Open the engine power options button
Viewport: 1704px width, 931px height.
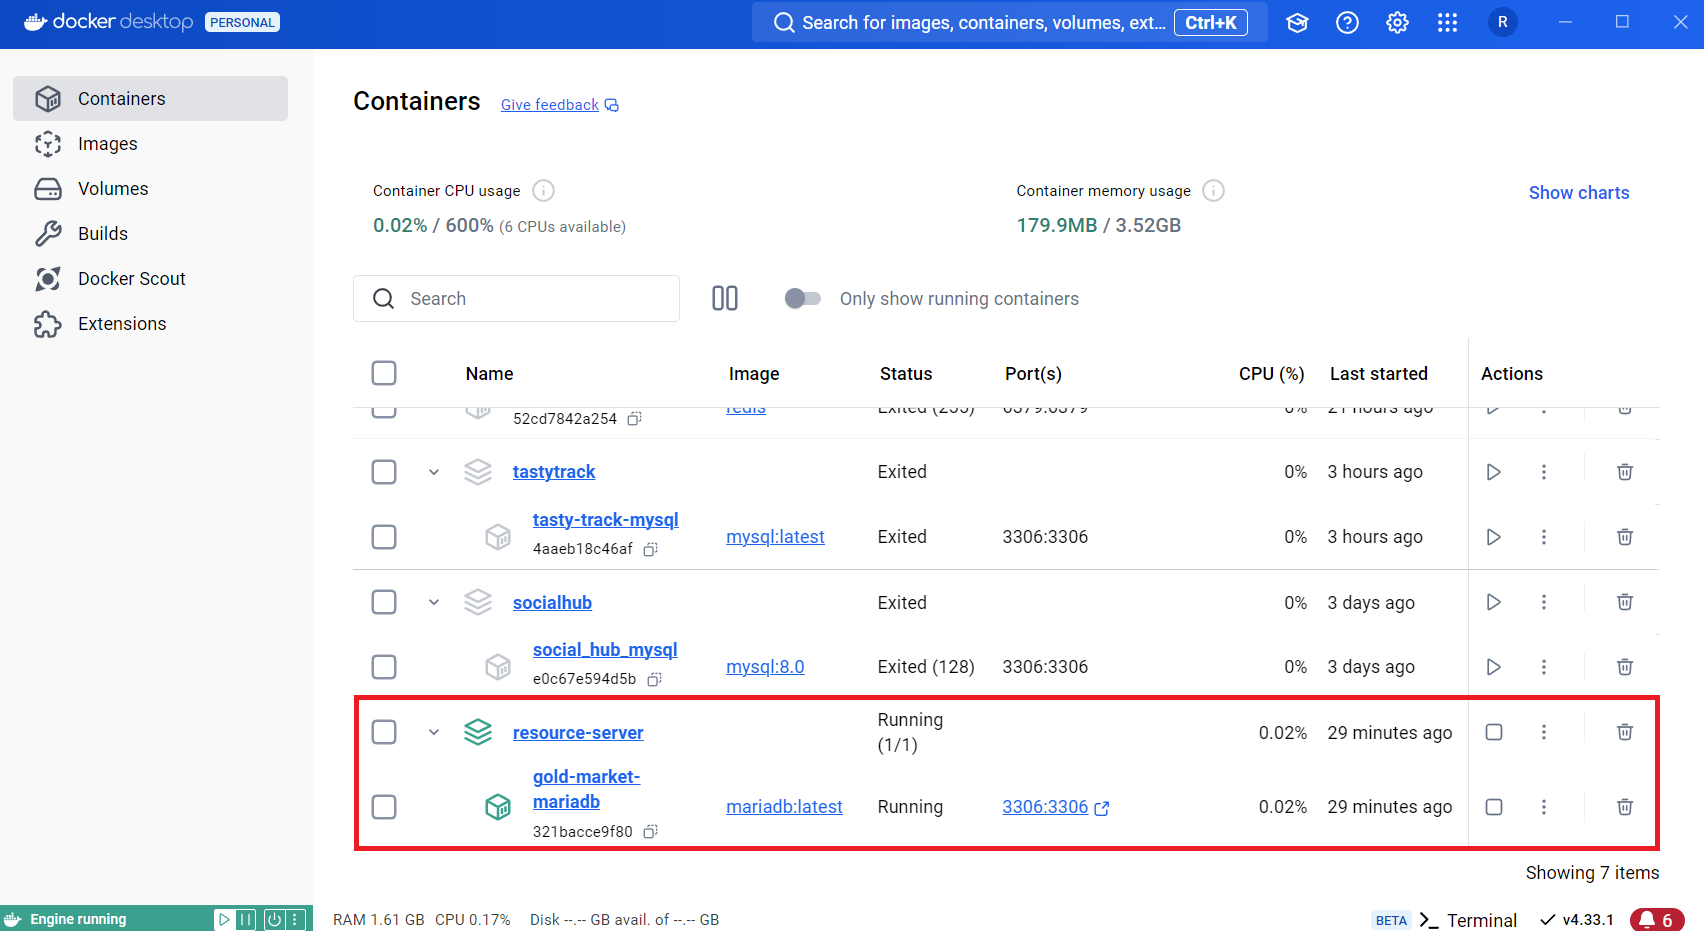[274, 919]
